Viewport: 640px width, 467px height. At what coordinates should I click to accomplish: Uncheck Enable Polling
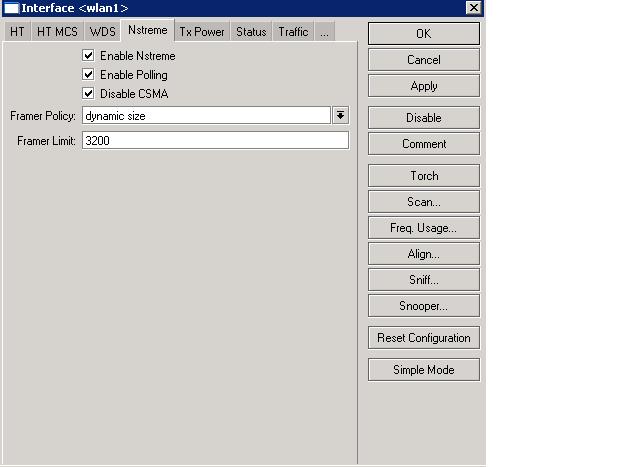pos(88,74)
